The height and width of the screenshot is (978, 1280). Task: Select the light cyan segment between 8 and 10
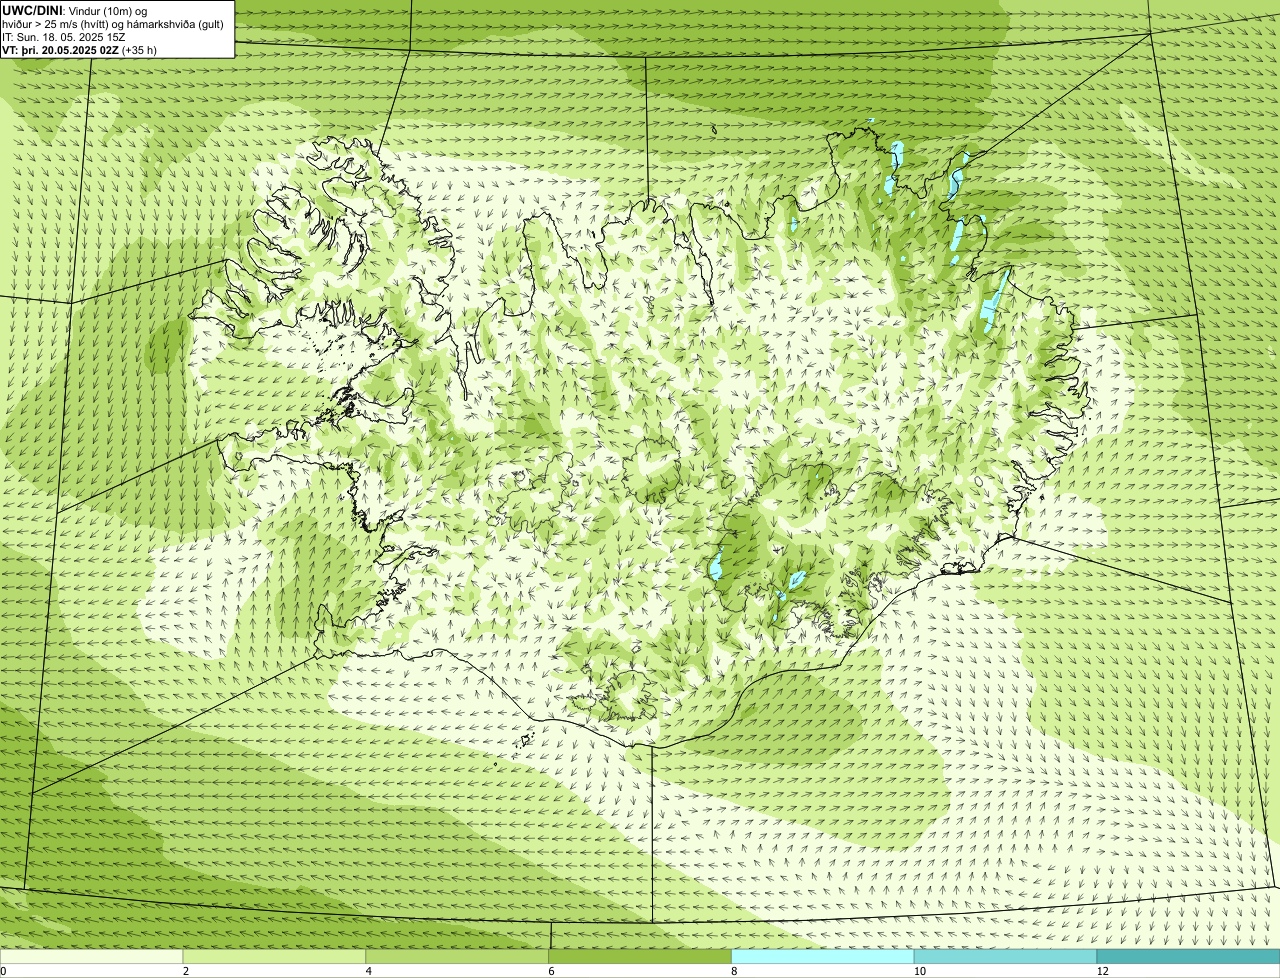click(x=823, y=956)
